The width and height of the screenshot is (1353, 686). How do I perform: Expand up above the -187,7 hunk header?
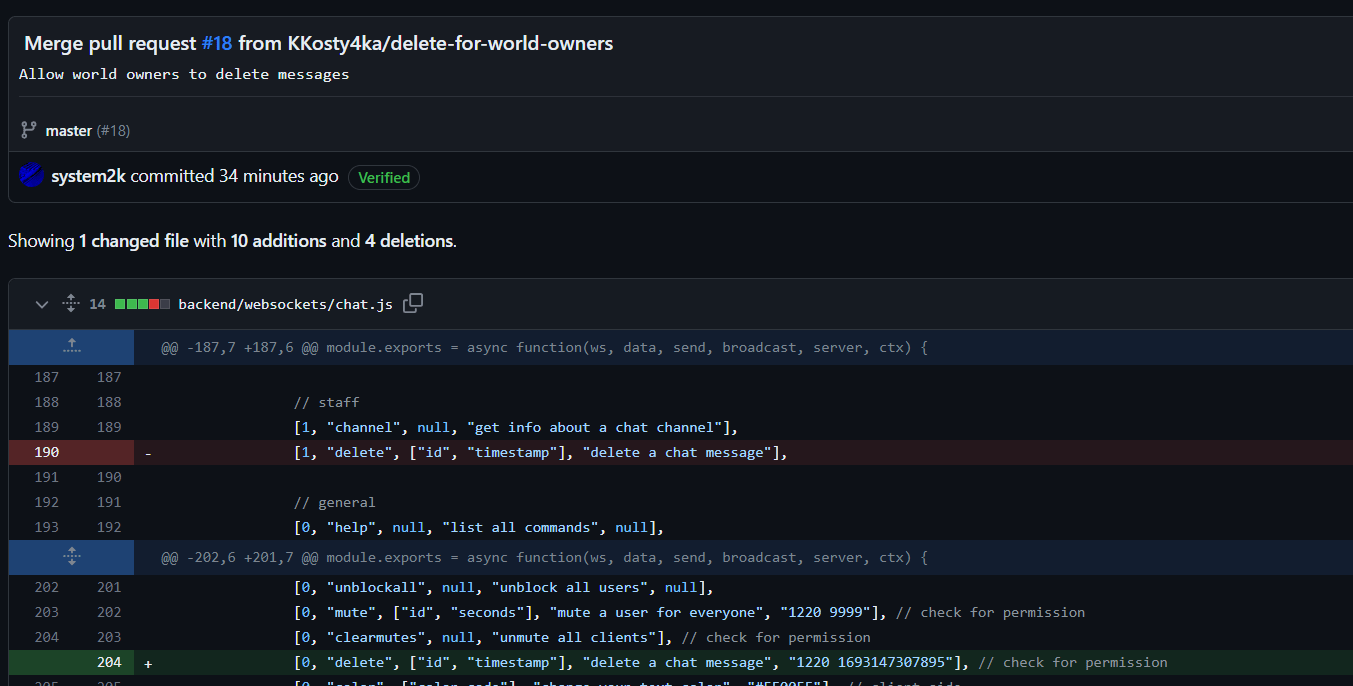(x=71, y=347)
